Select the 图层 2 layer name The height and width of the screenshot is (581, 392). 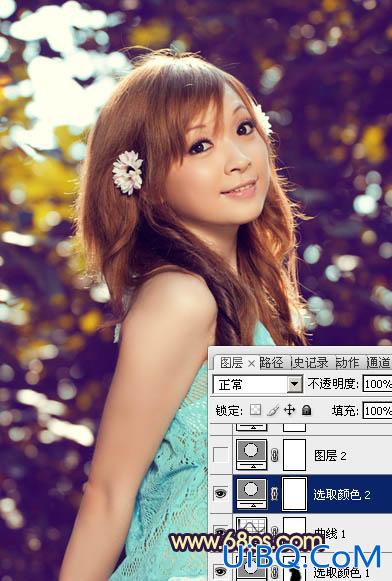point(330,455)
